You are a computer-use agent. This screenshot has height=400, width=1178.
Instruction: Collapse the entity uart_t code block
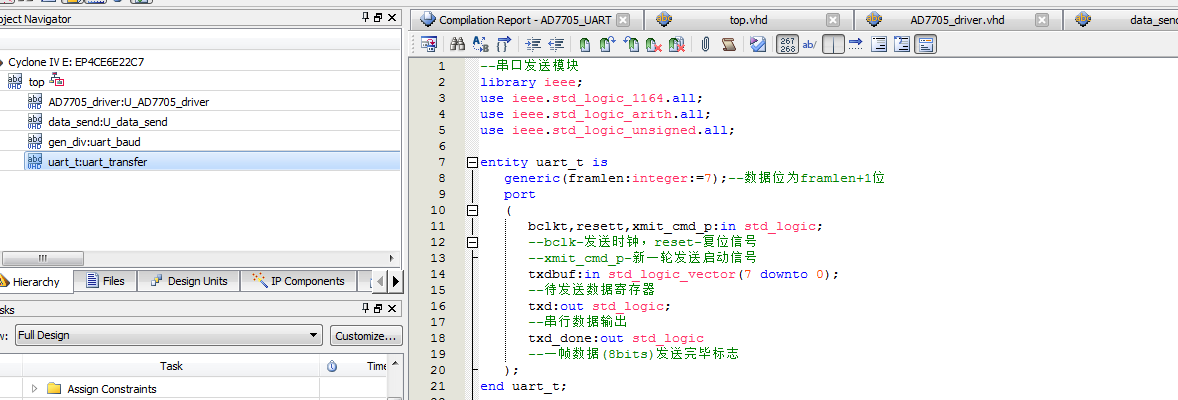(x=472, y=162)
